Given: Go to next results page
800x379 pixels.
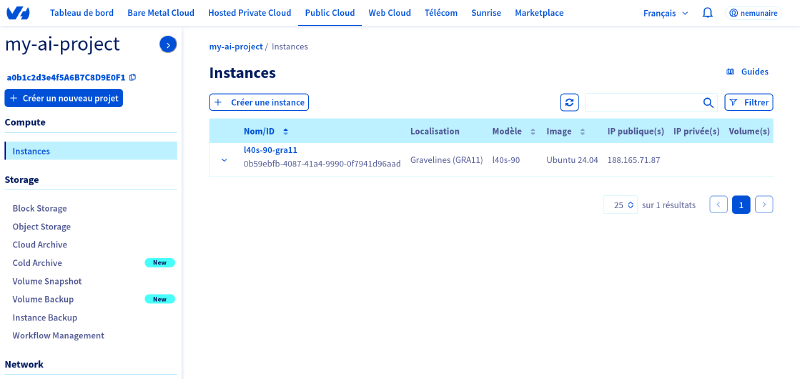Looking at the screenshot, I should pyautogui.click(x=764, y=205).
